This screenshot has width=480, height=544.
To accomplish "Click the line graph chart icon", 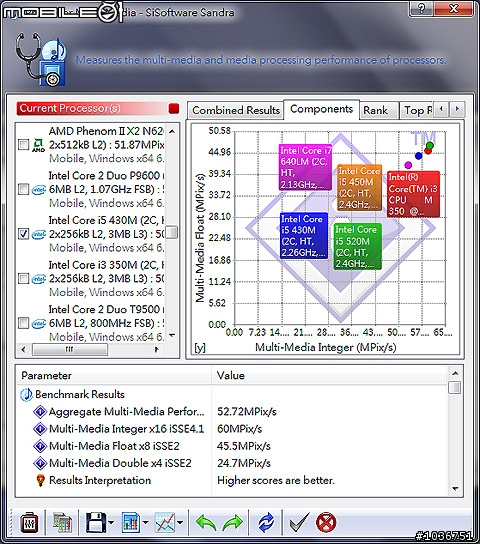I will click(165, 522).
